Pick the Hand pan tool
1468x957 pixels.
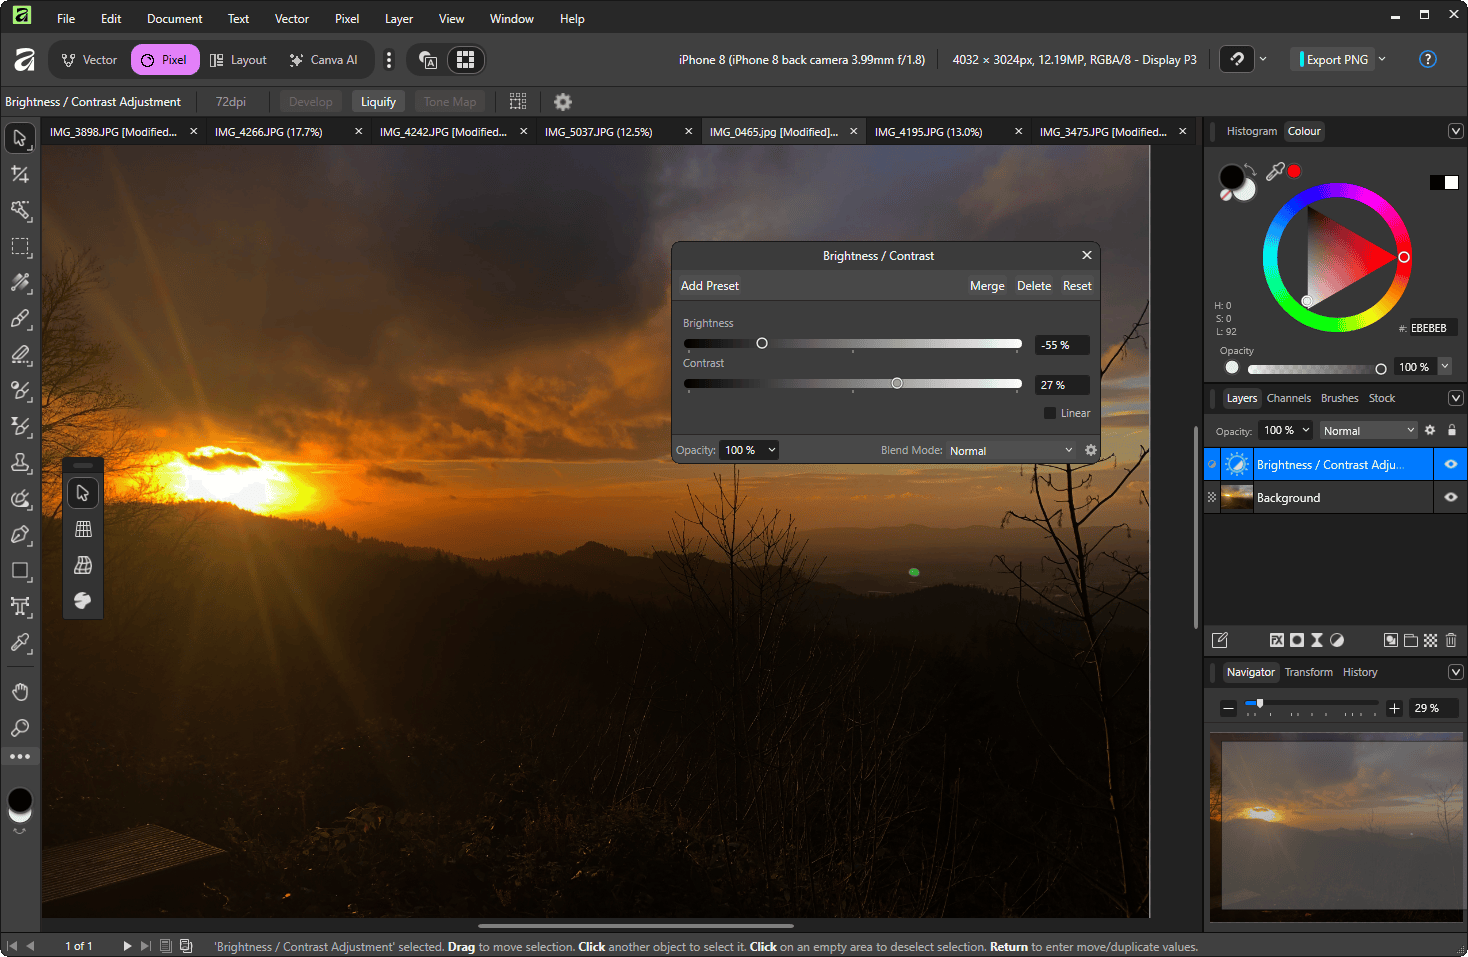[20, 692]
